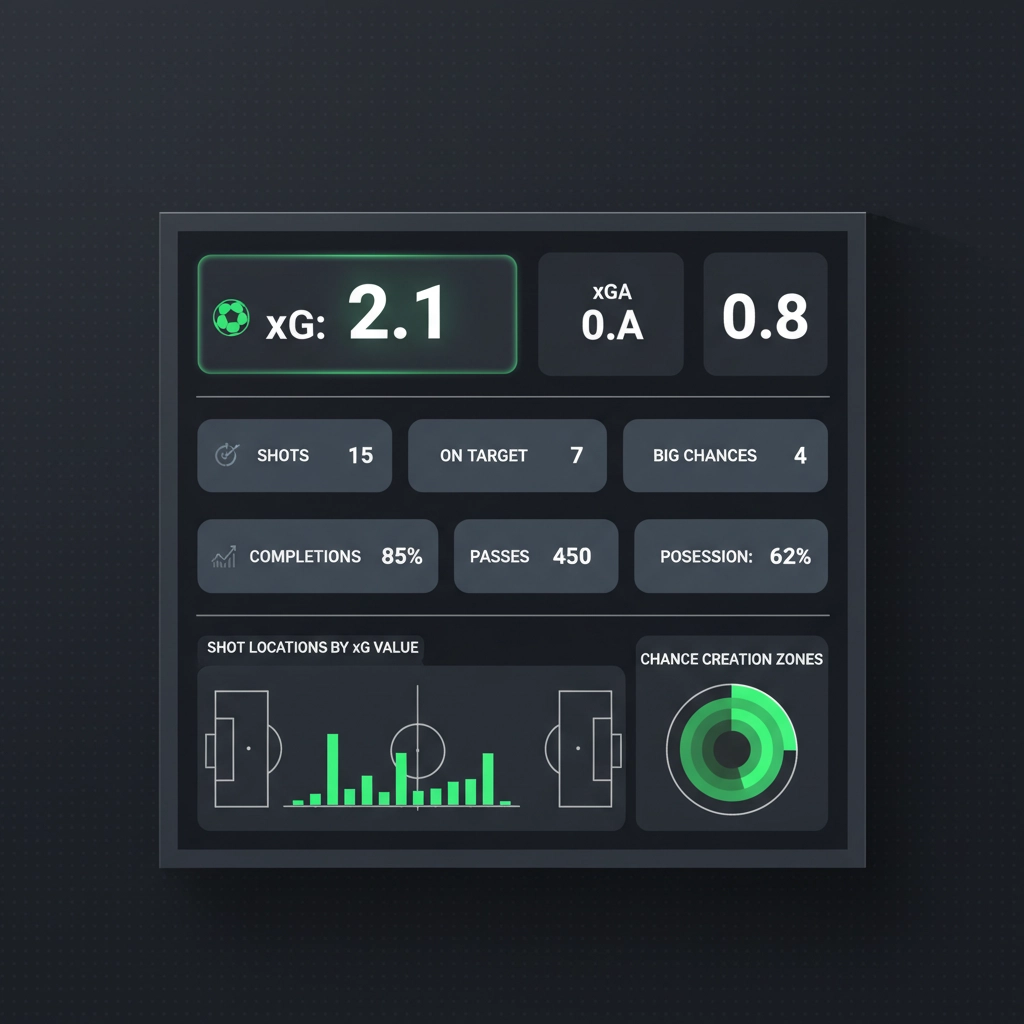Click the tallest green bar in the shot chart
This screenshot has height=1024, width=1024.
[333, 769]
